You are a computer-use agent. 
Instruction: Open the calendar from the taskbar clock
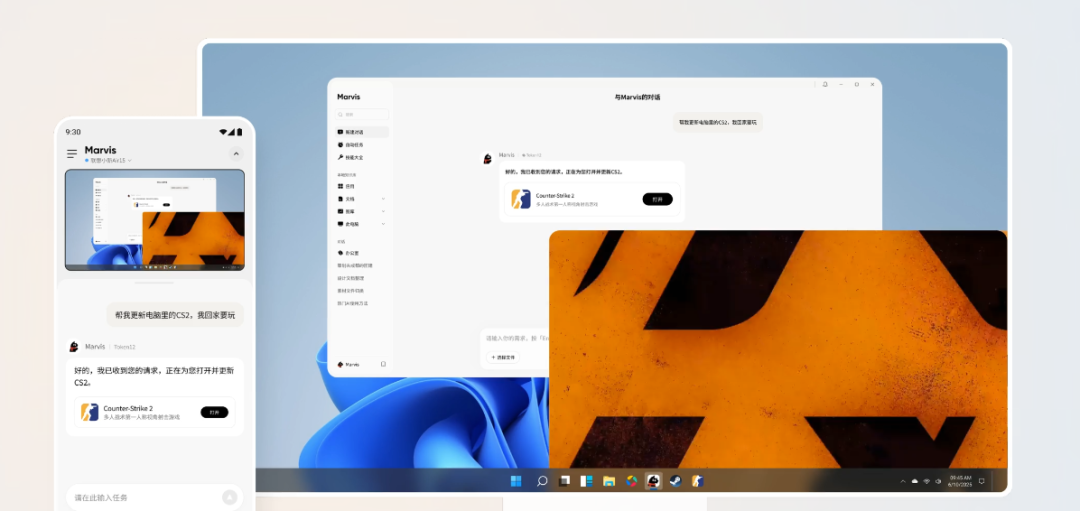click(x=960, y=480)
